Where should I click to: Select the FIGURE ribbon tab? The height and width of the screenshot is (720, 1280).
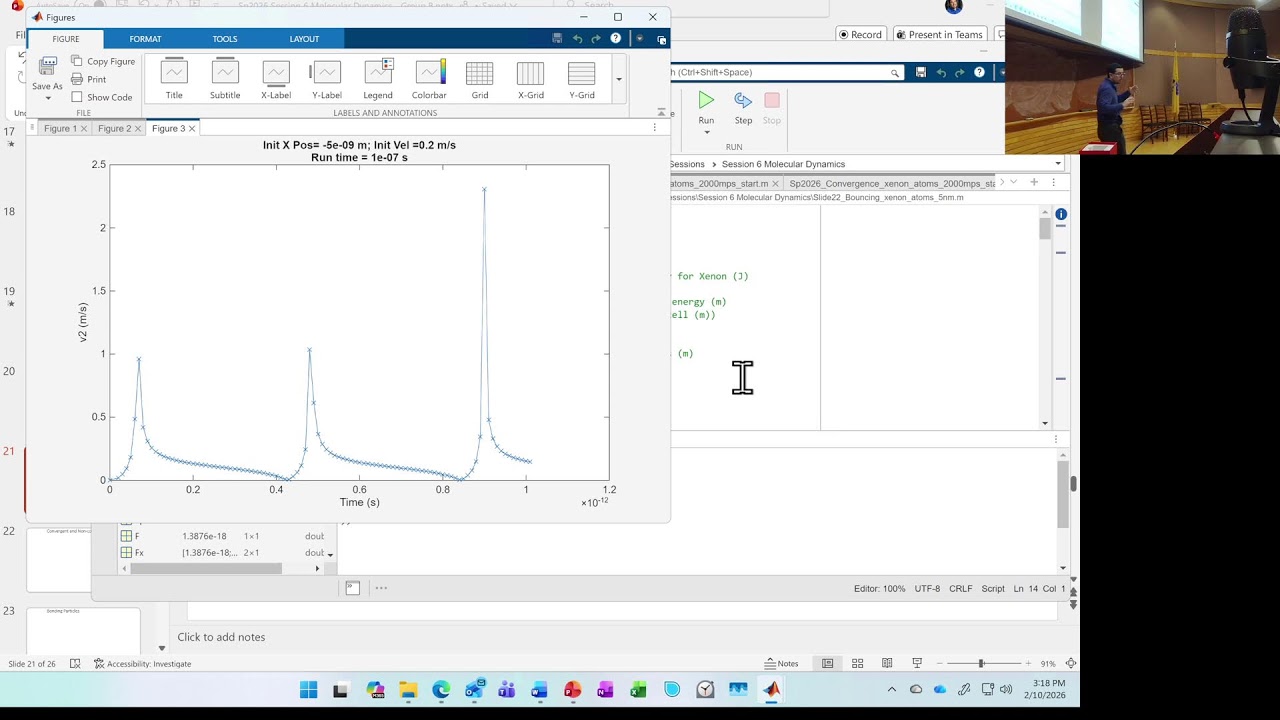pyautogui.click(x=66, y=39)
